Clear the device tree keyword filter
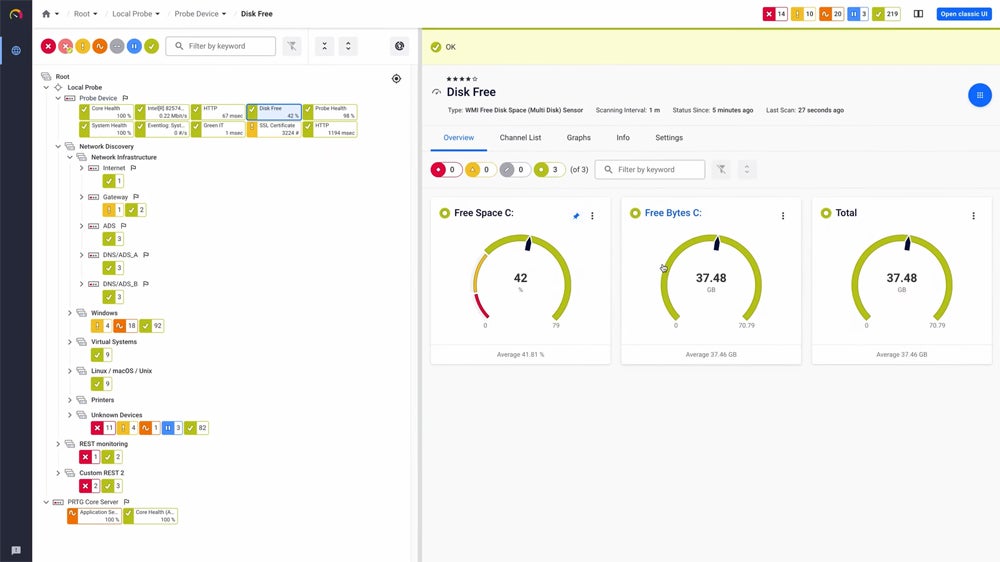This screenshot has height=562, width=1000. (291, 46)
